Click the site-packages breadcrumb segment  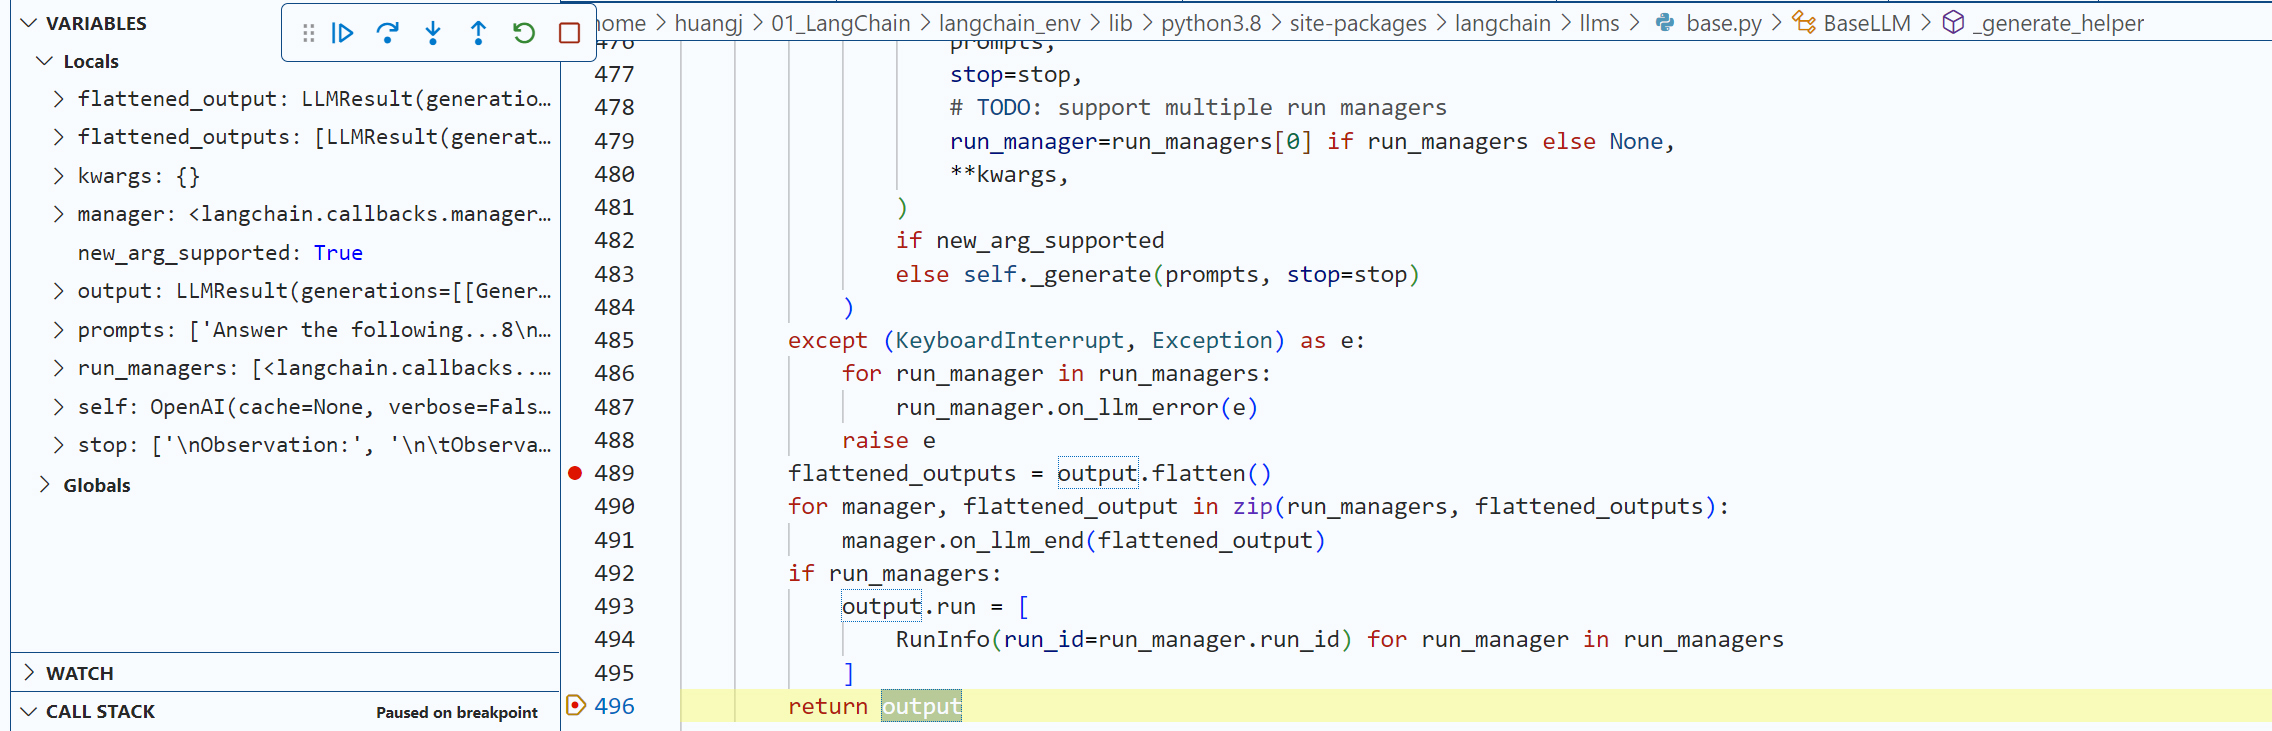click(1357, 23)
